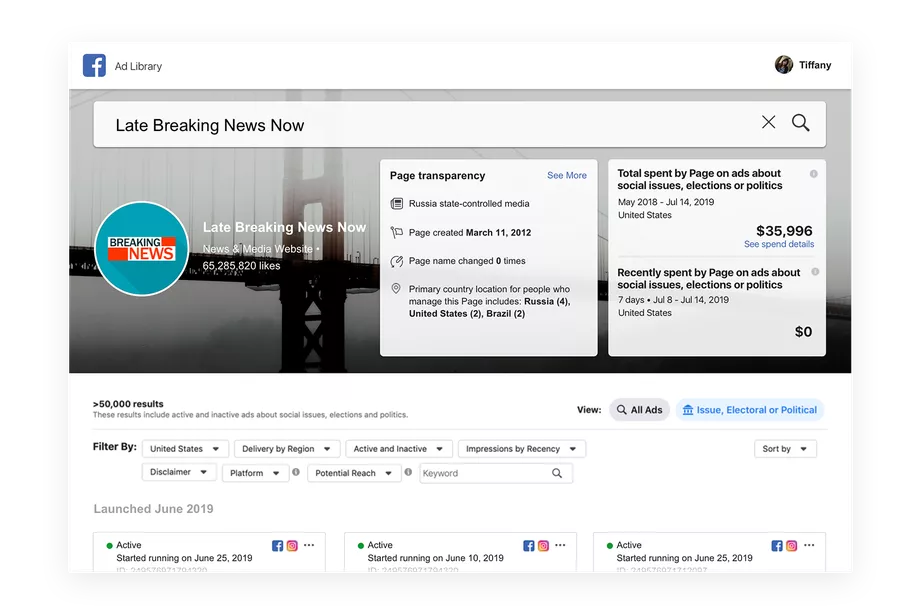Image resolution: width=920 pixels, height=613 pixels.
Task: Click the $0 recently spent amount
Action: (803, 331)
